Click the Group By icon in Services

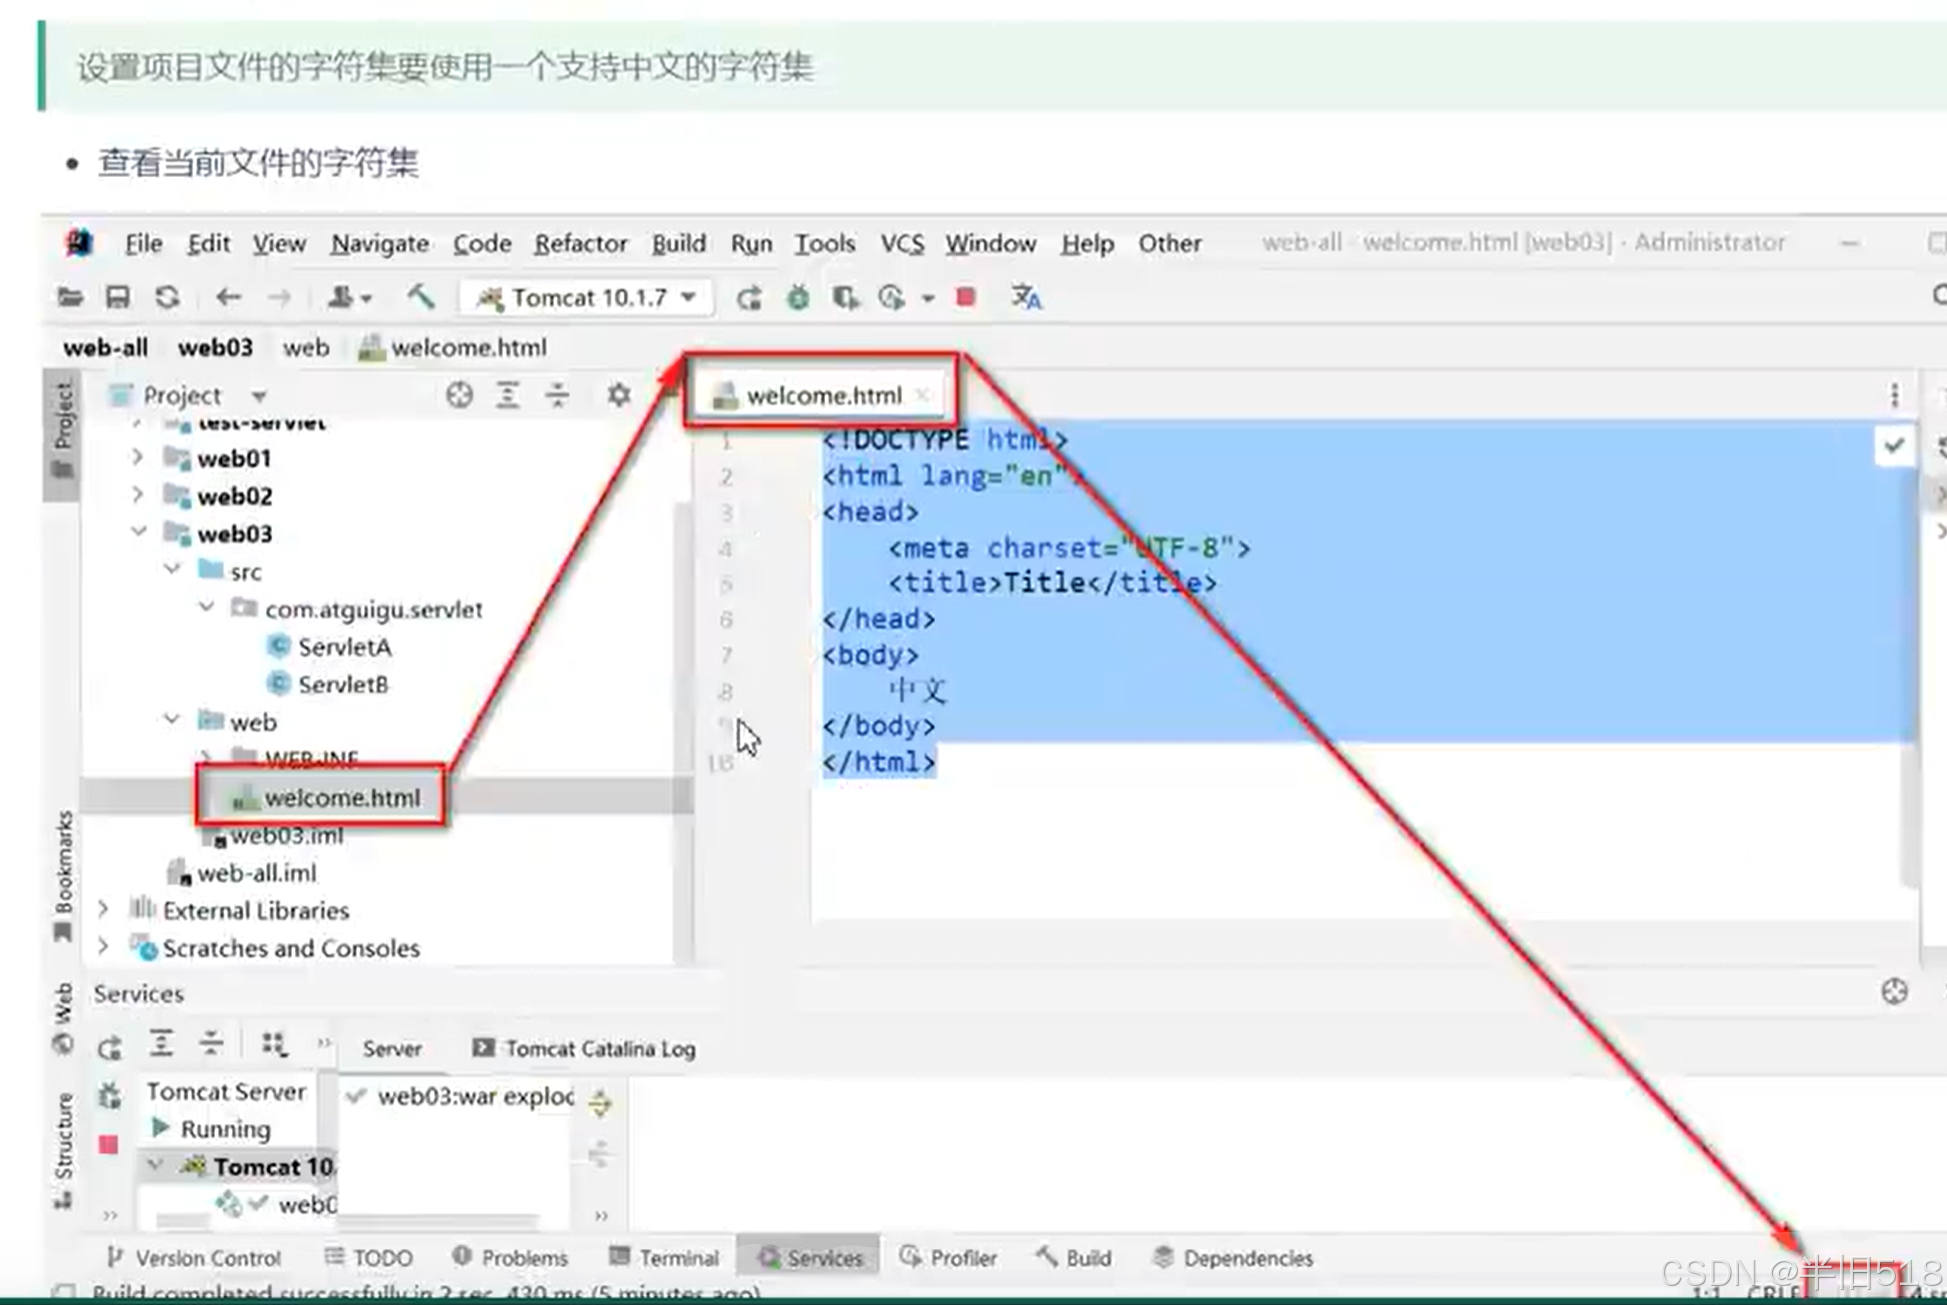(273, 1043)
